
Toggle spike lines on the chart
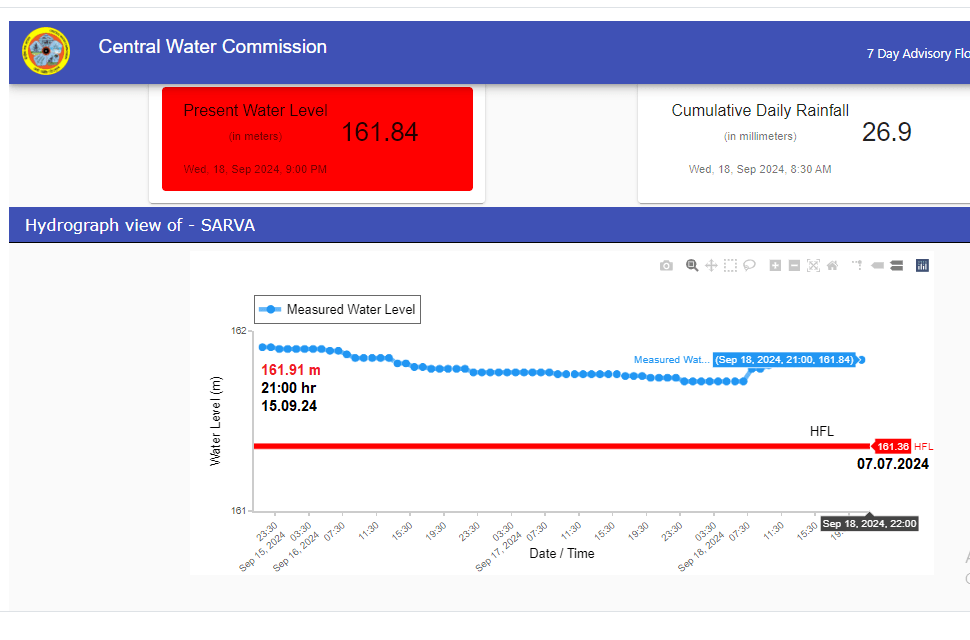click(x=857, y=266)
